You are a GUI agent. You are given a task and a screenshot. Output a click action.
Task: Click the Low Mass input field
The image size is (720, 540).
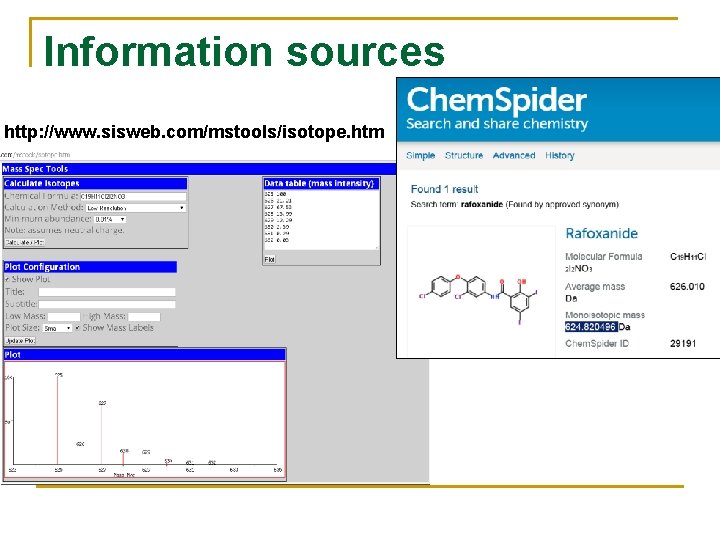[64, 316]
